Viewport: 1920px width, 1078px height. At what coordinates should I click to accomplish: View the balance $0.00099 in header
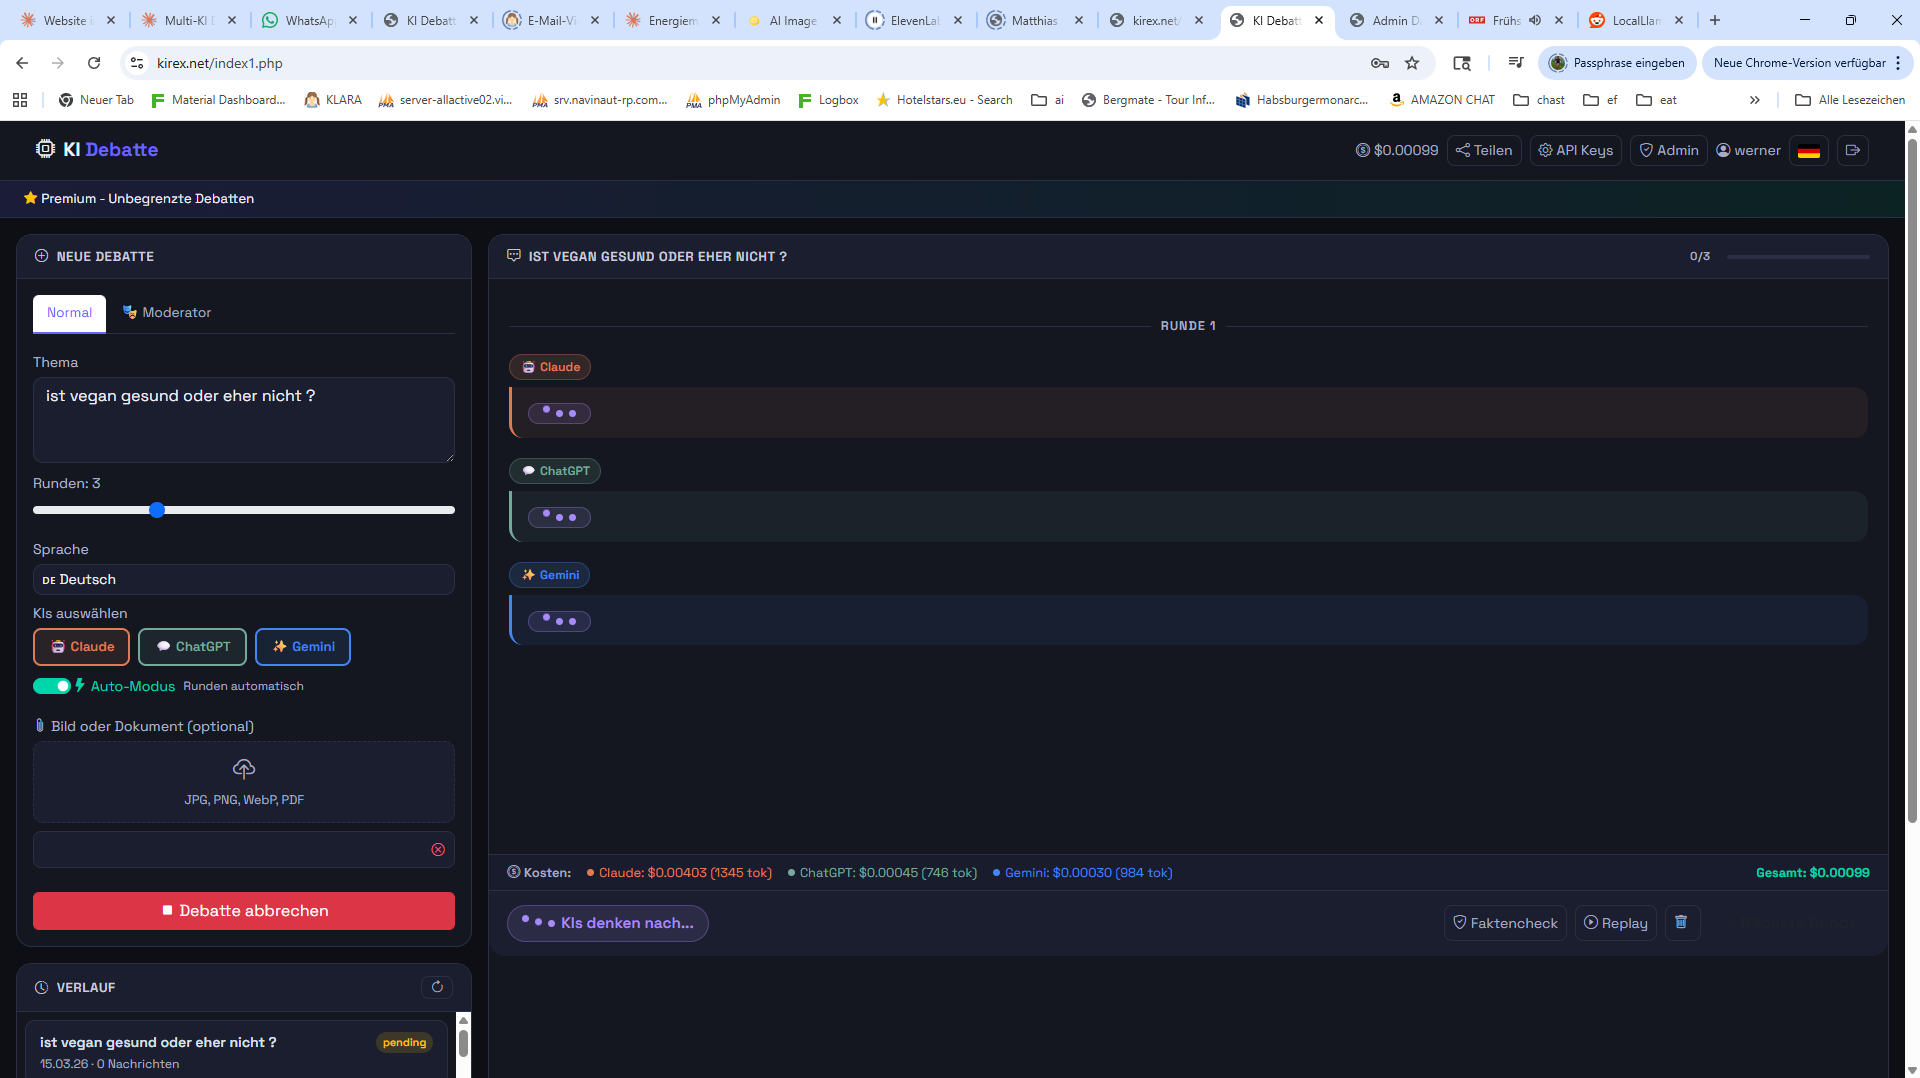pos(1397,150)
